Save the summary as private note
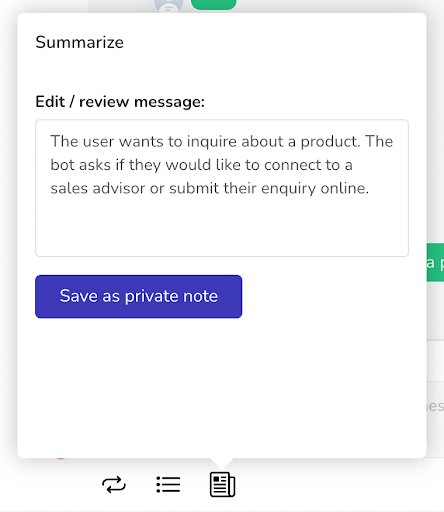Screen dimensions: 444x512 pyautogui.click(x=138, y=296)
